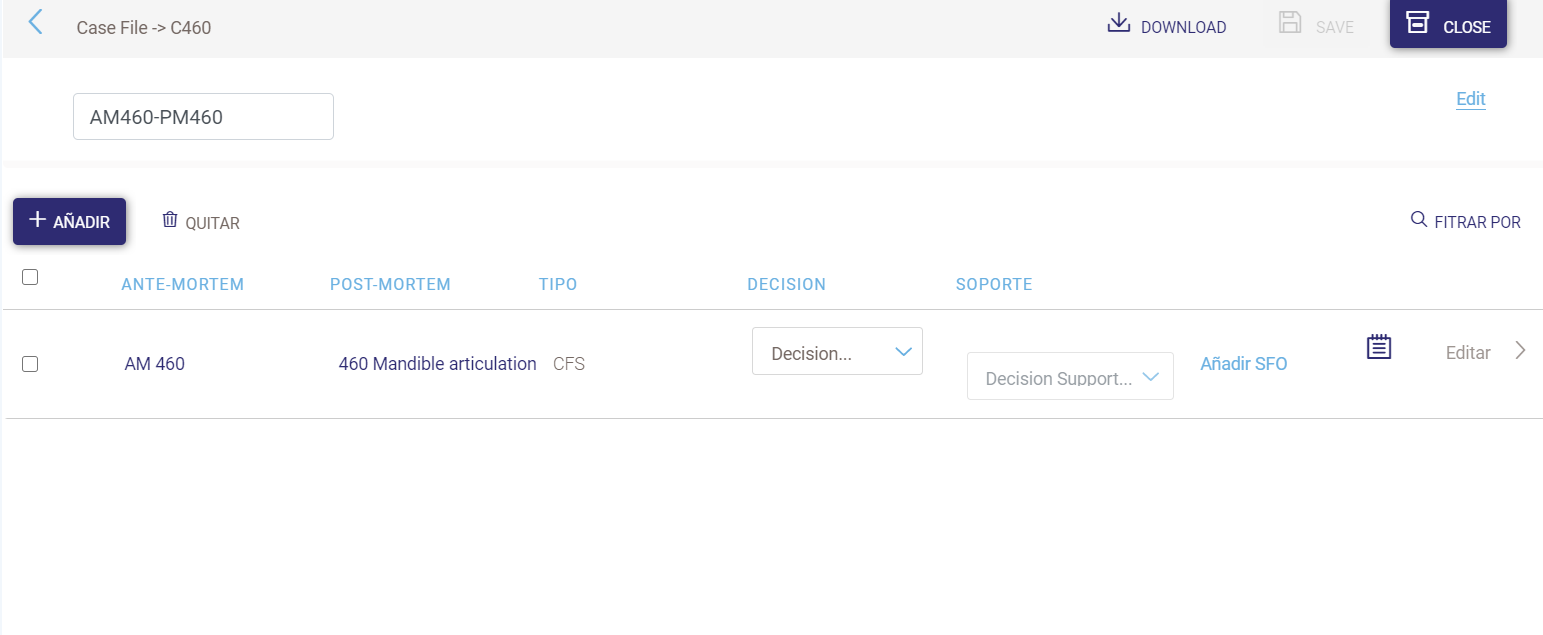Image resolution: width=1543 pixels, height=635 pixels.
Task: Click the Save floppy disk icon
Action: [1290, 24]
